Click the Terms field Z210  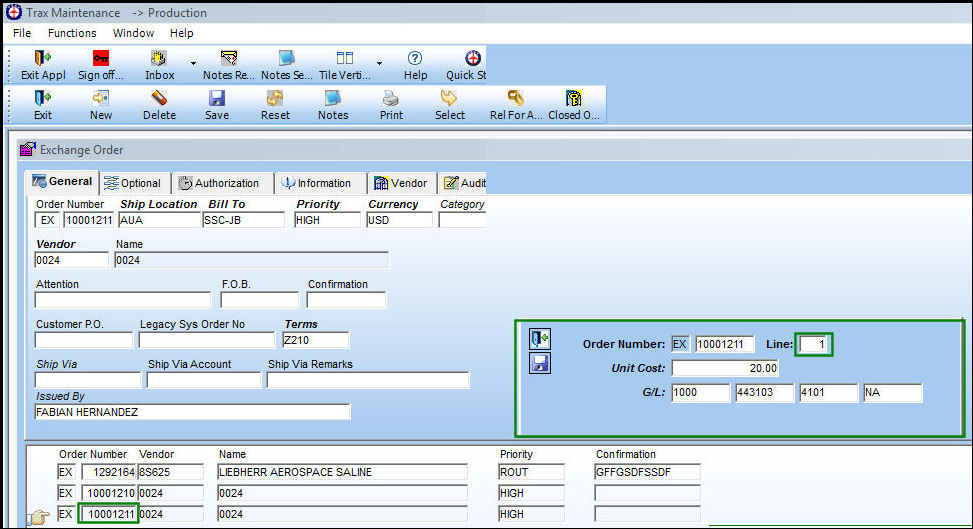pos(315,340)
